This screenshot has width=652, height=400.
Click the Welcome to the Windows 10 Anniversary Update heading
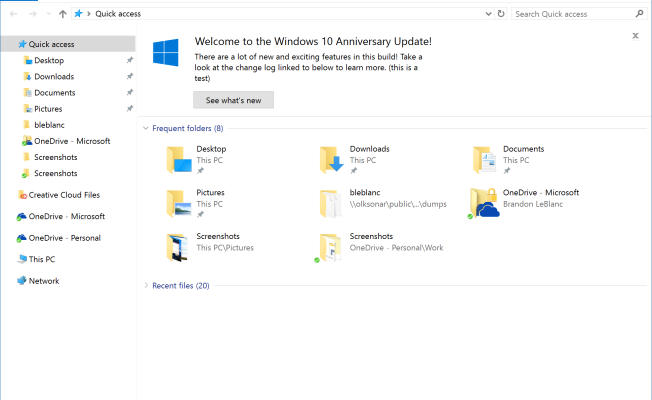[313, 42]
